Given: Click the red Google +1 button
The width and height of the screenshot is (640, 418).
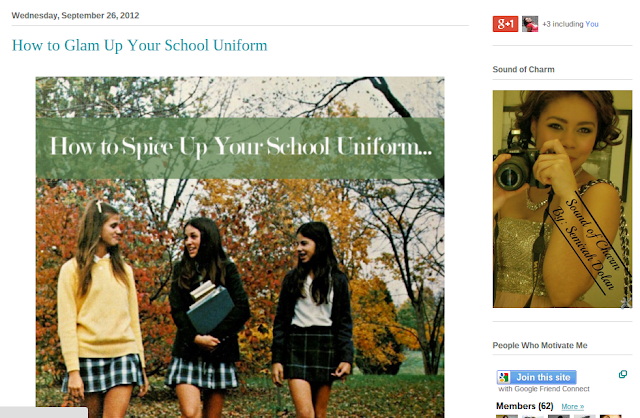Looking at the screenshot, I should pyautogui.click(x=505, y=24).
